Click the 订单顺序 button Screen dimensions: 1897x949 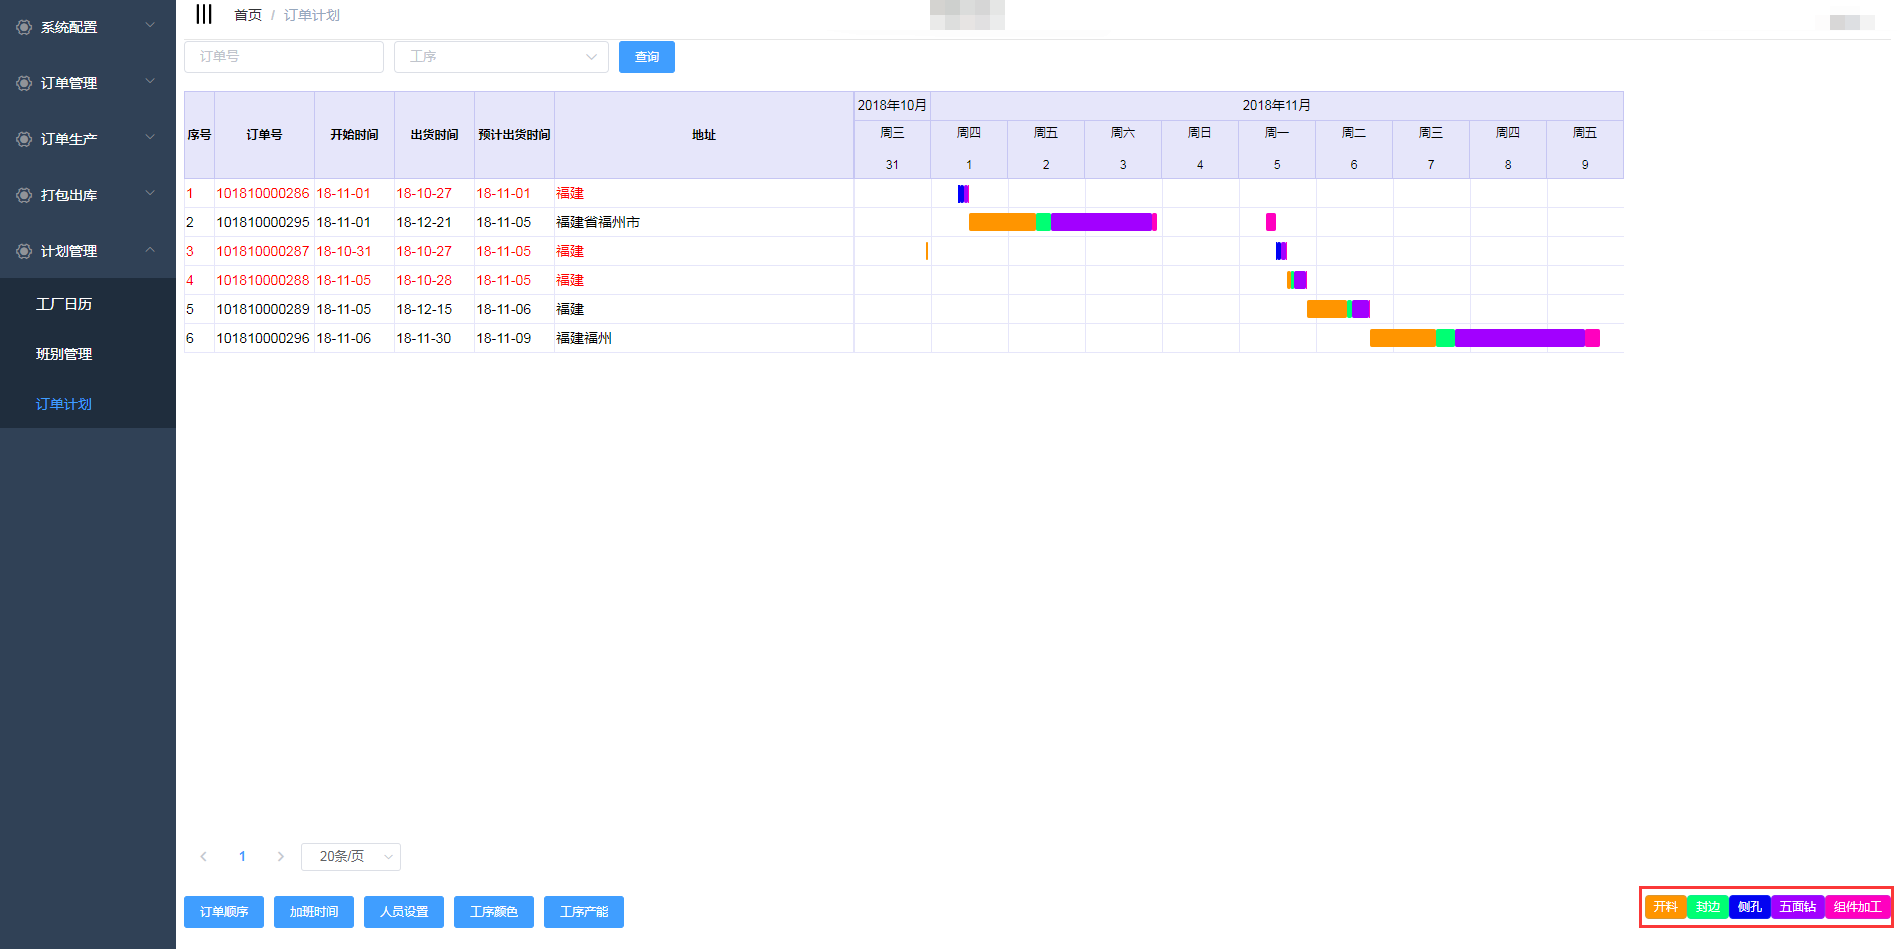point(224,912)
